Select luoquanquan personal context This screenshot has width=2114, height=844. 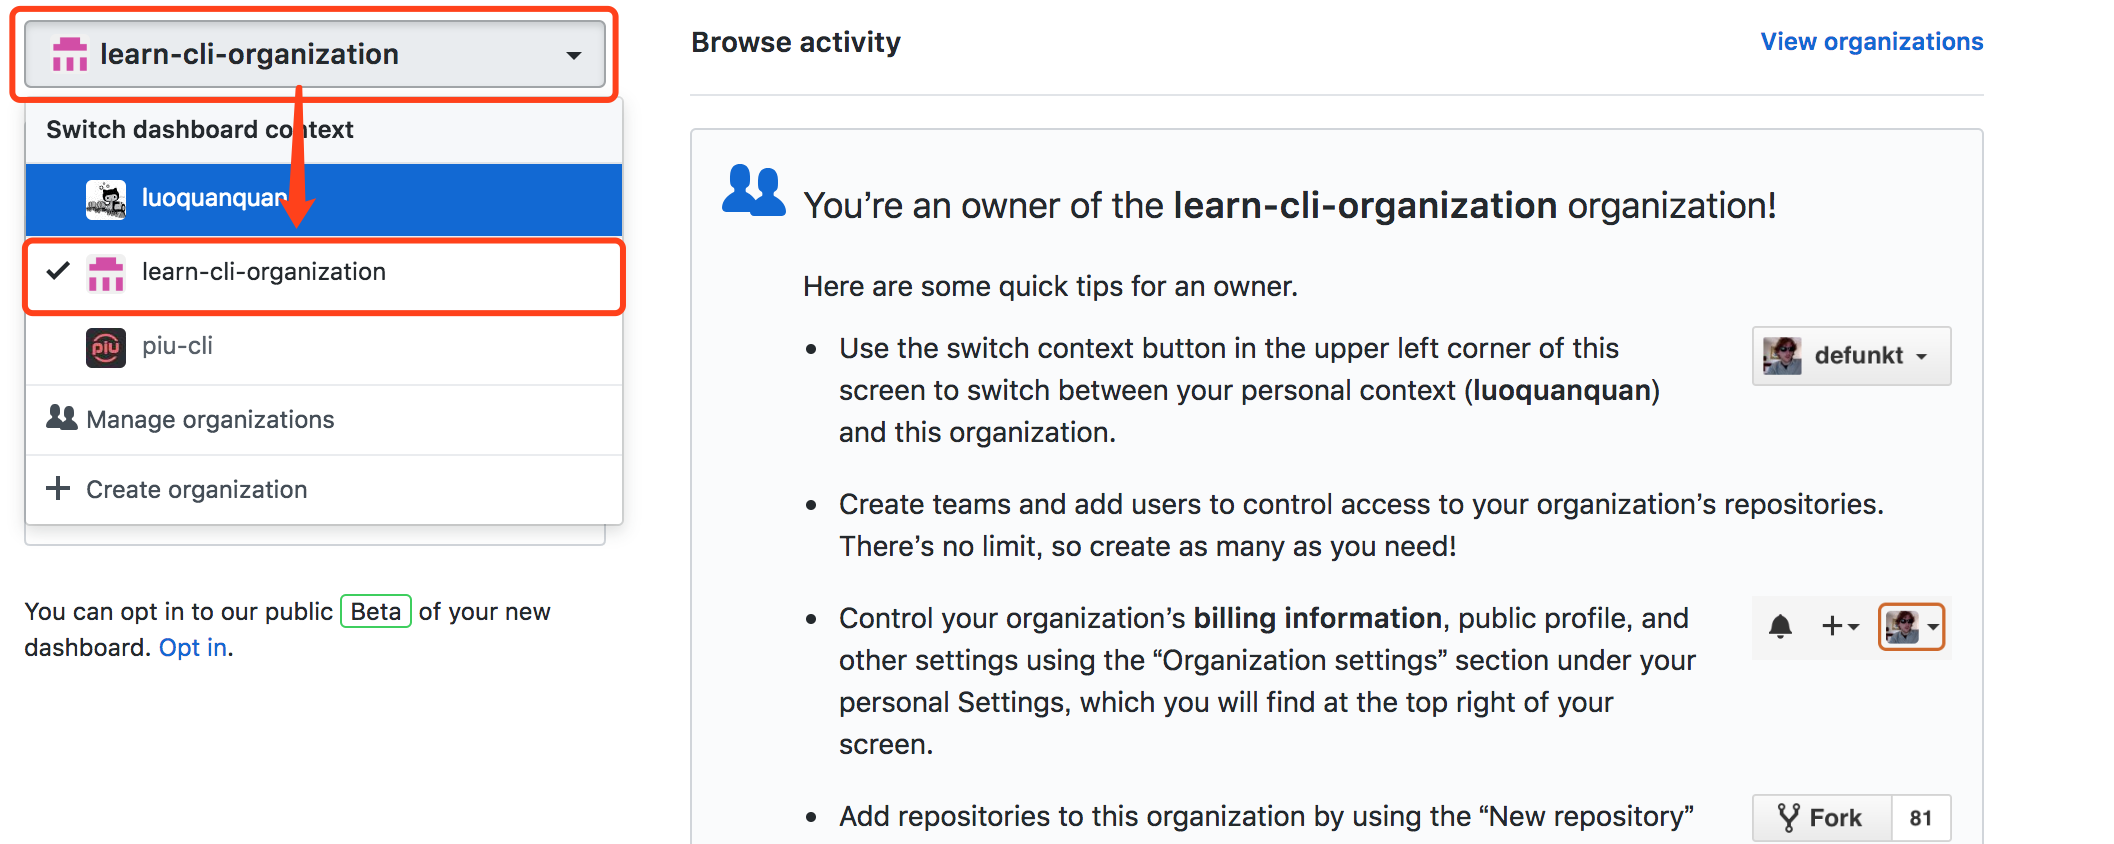pos(214,198)
